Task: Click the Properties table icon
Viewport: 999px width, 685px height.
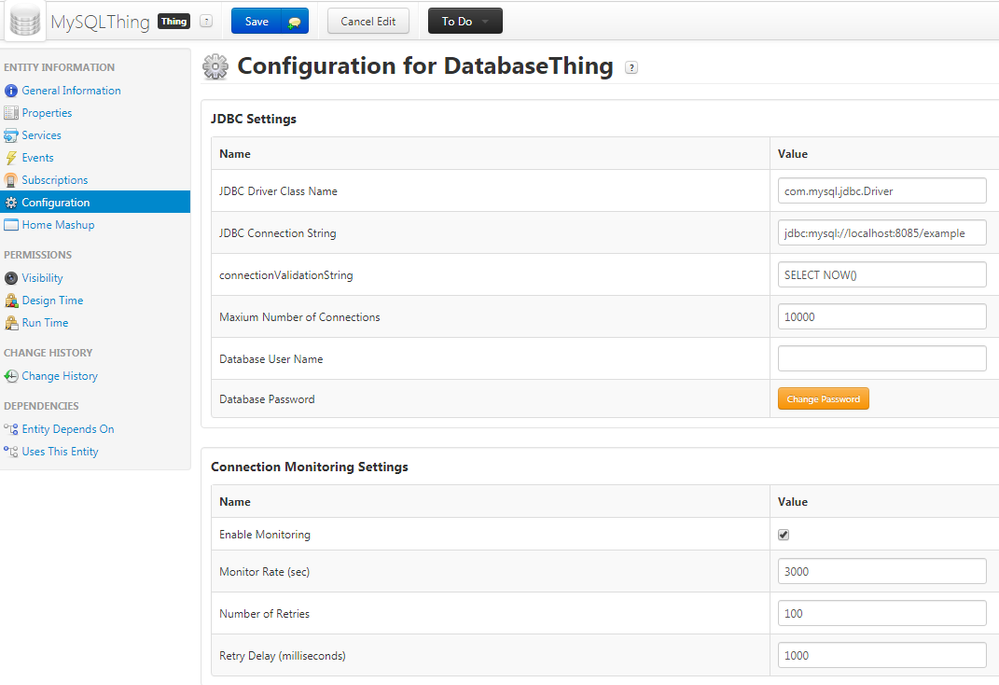Action: (11, 113)
